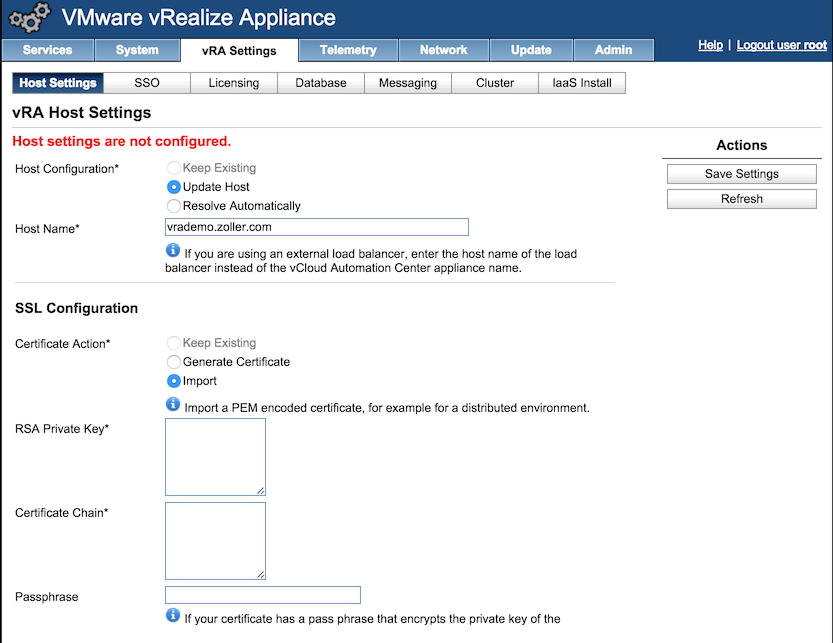Select the Update Host radio option

[x=174, y=187]
